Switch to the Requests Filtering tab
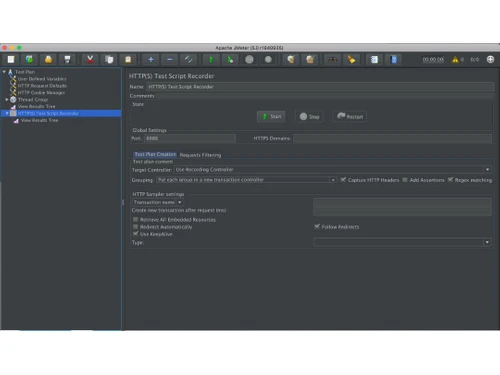Viewport: 500px width, 375px height. (x=200, y=155)
